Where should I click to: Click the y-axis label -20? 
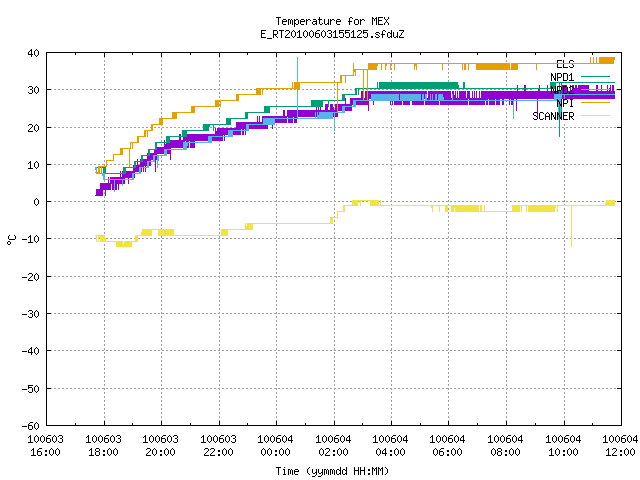(x=31, y=277)
